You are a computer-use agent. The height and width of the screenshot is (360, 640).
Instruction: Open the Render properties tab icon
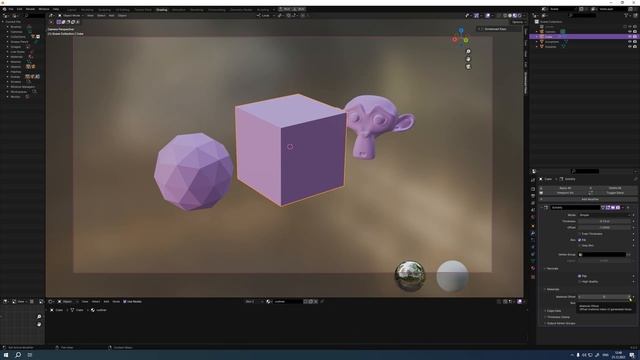533,189
